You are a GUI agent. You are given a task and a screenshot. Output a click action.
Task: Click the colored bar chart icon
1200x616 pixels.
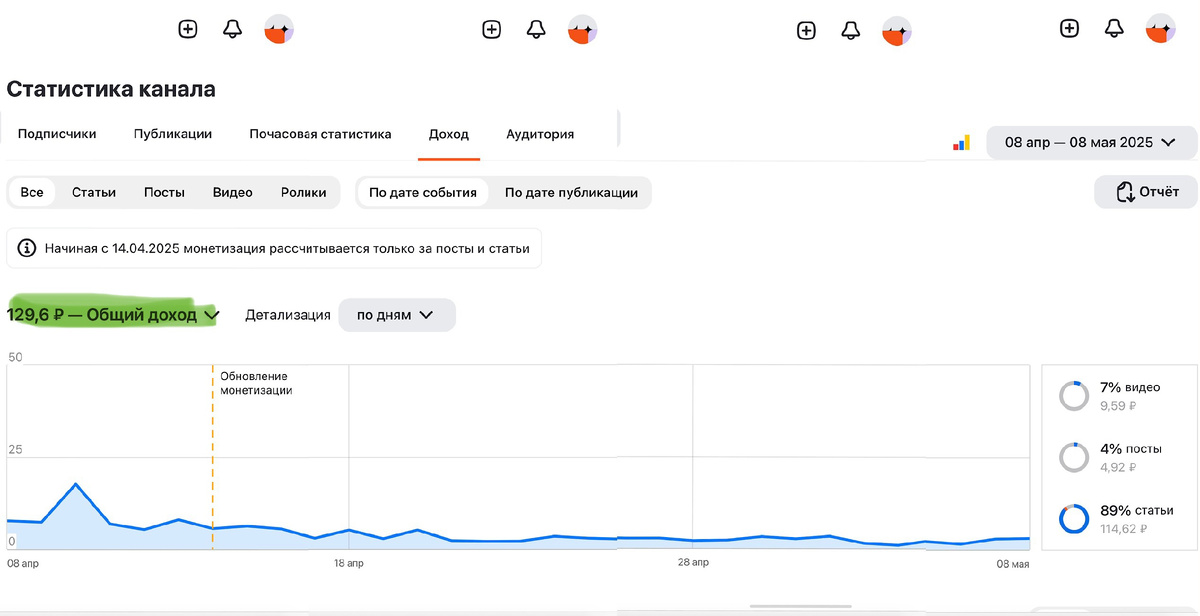pyautogui.click(x=961, y=143)
